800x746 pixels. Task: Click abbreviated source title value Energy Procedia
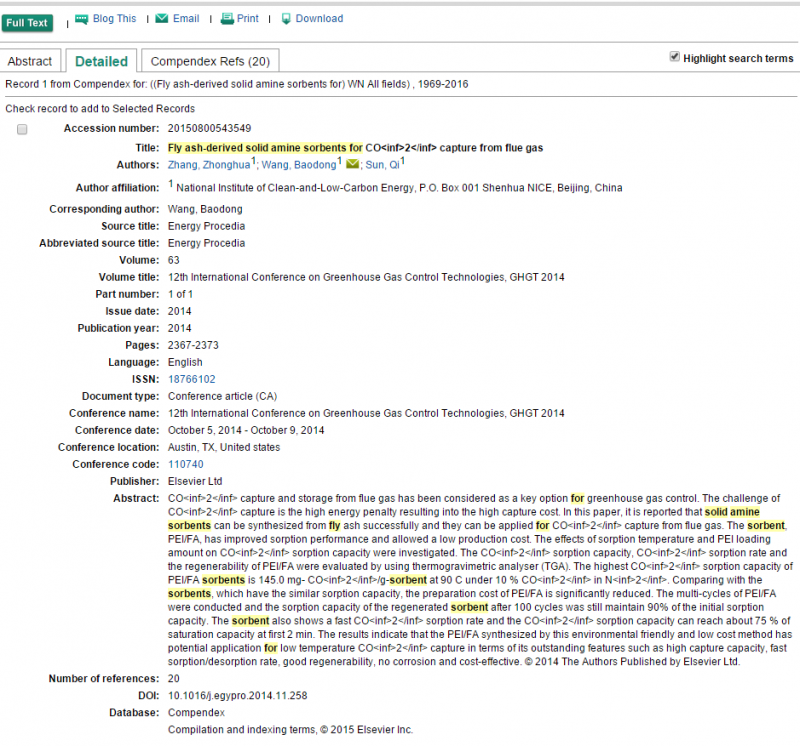coord(207,243)
